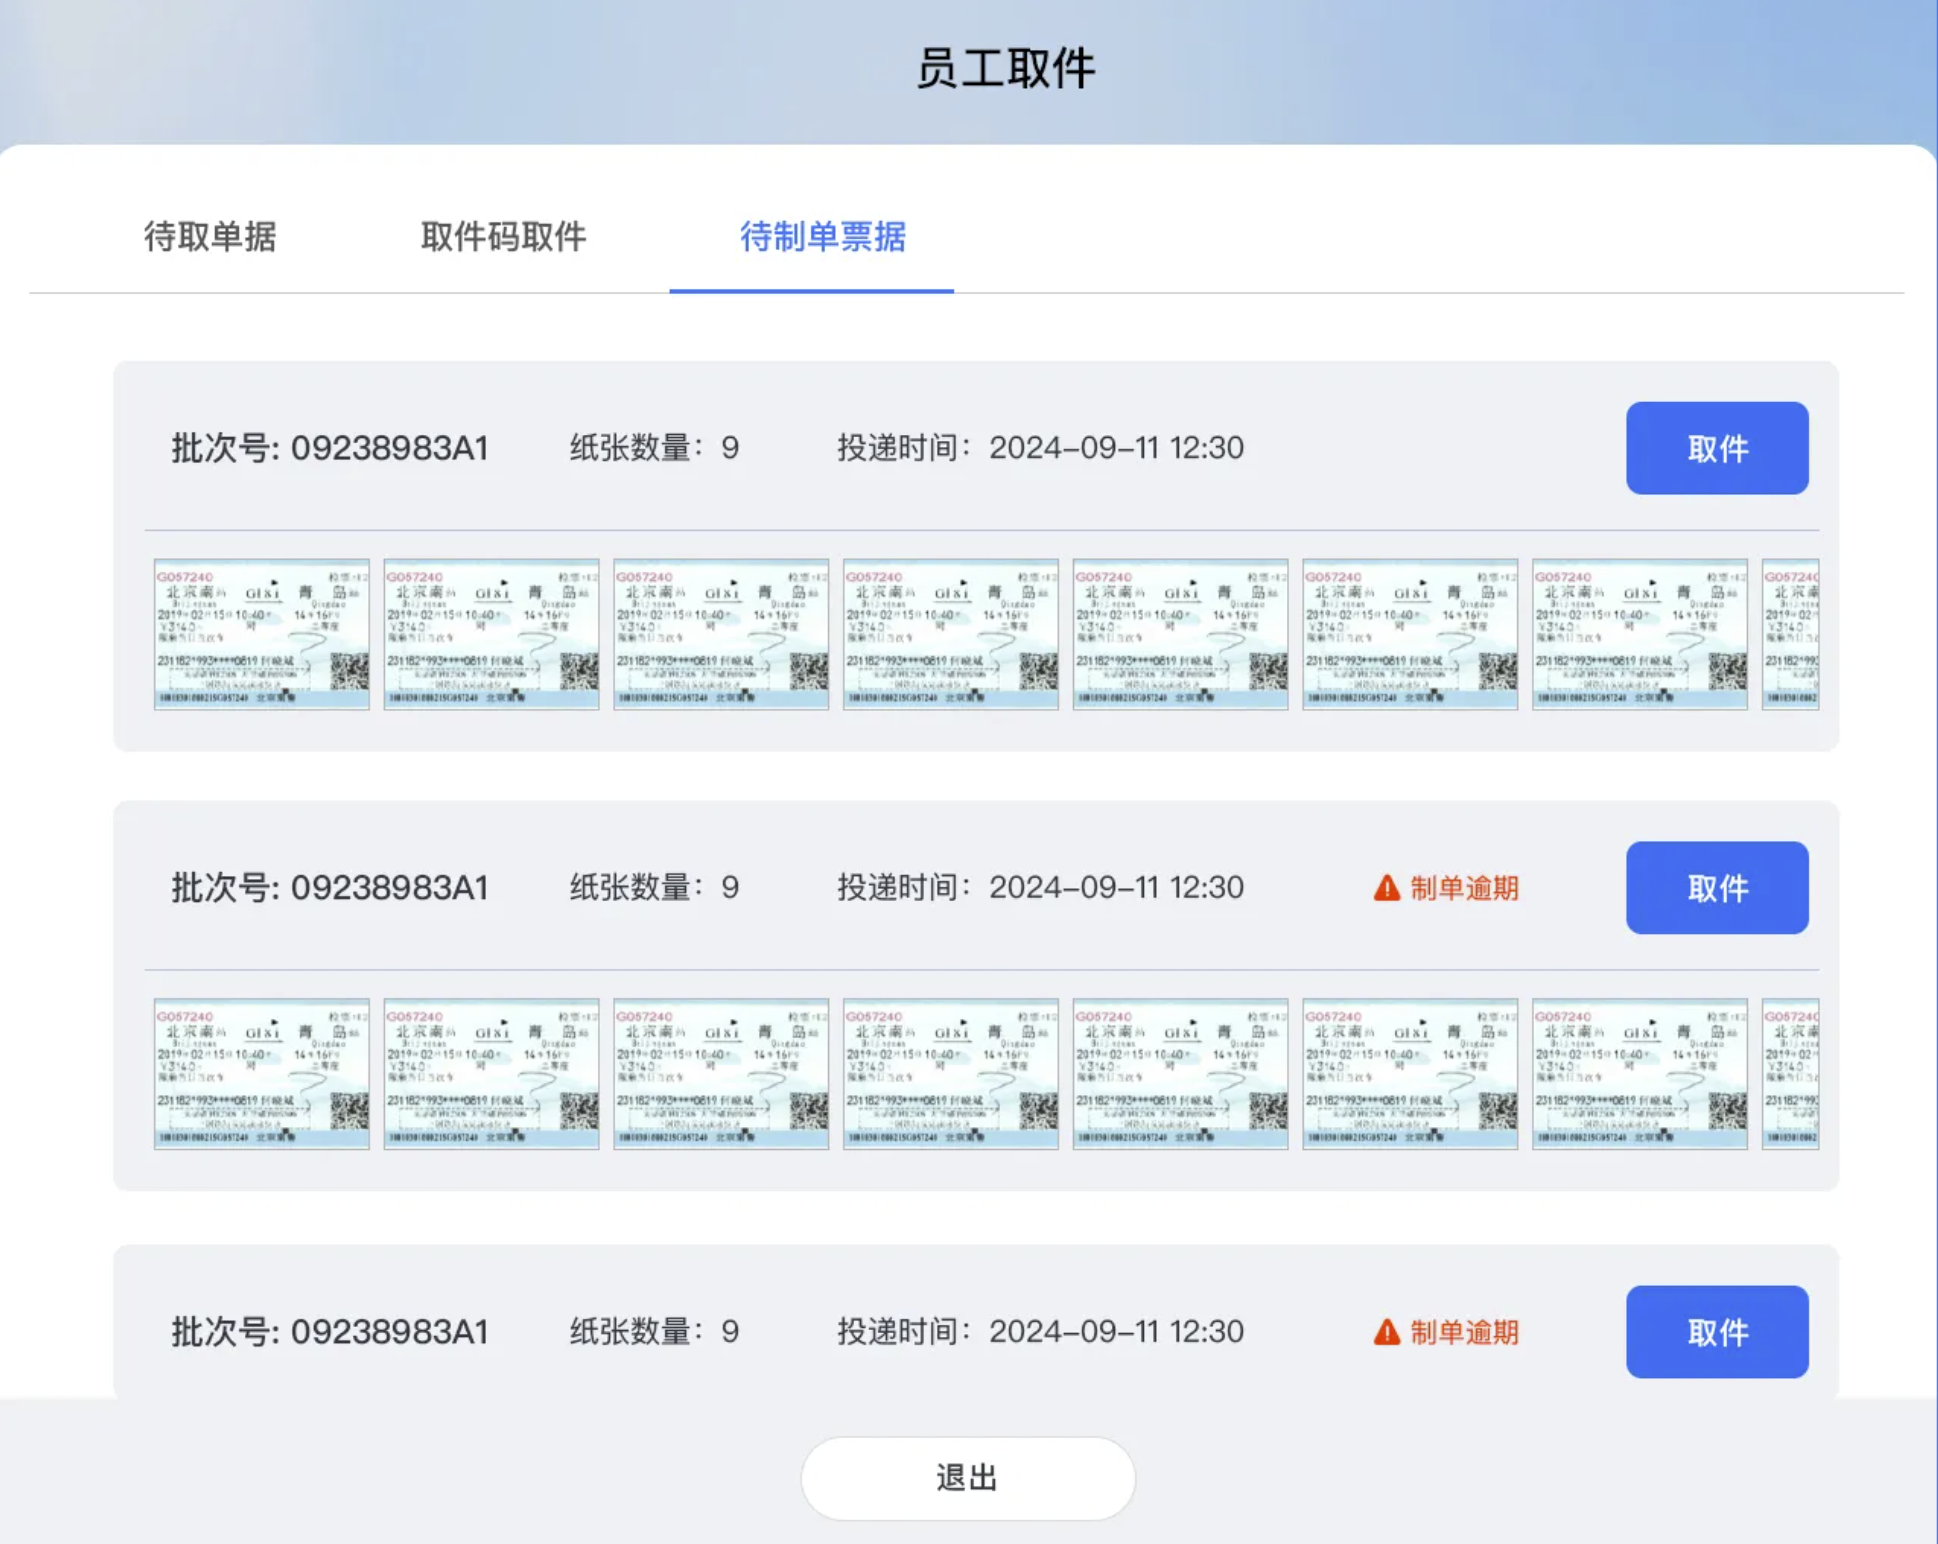Open seventh ticket thumbnail in first batch

pos(1639,634)
